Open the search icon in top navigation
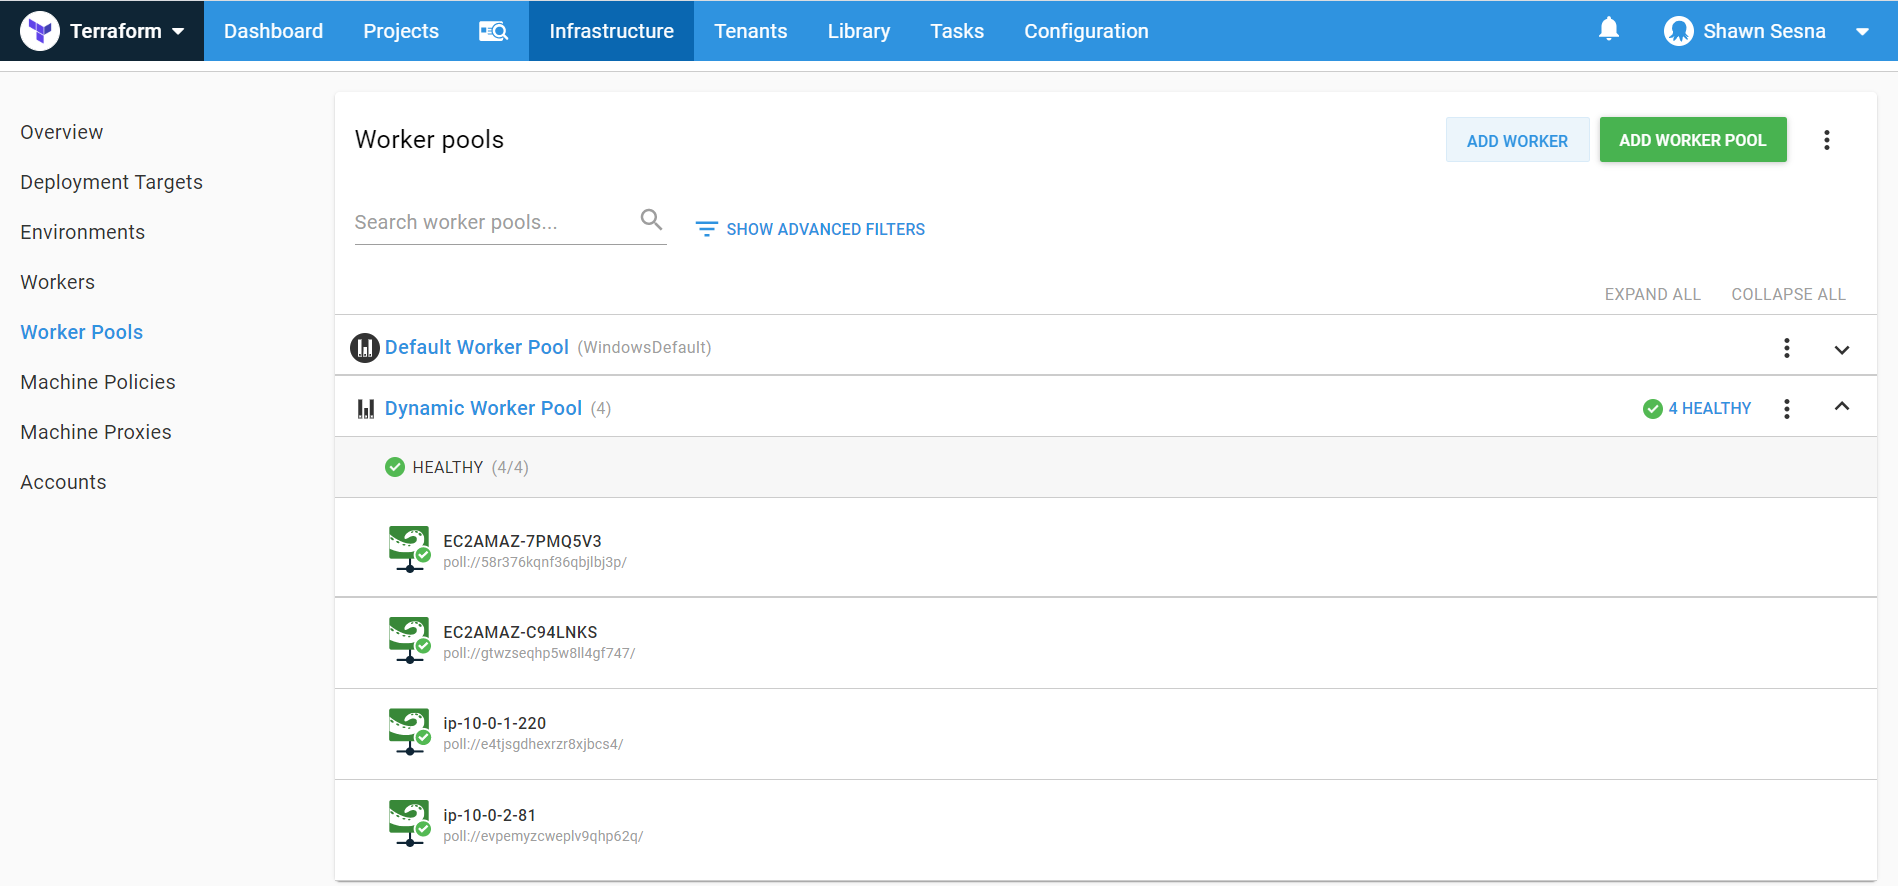 coord(493,31)
